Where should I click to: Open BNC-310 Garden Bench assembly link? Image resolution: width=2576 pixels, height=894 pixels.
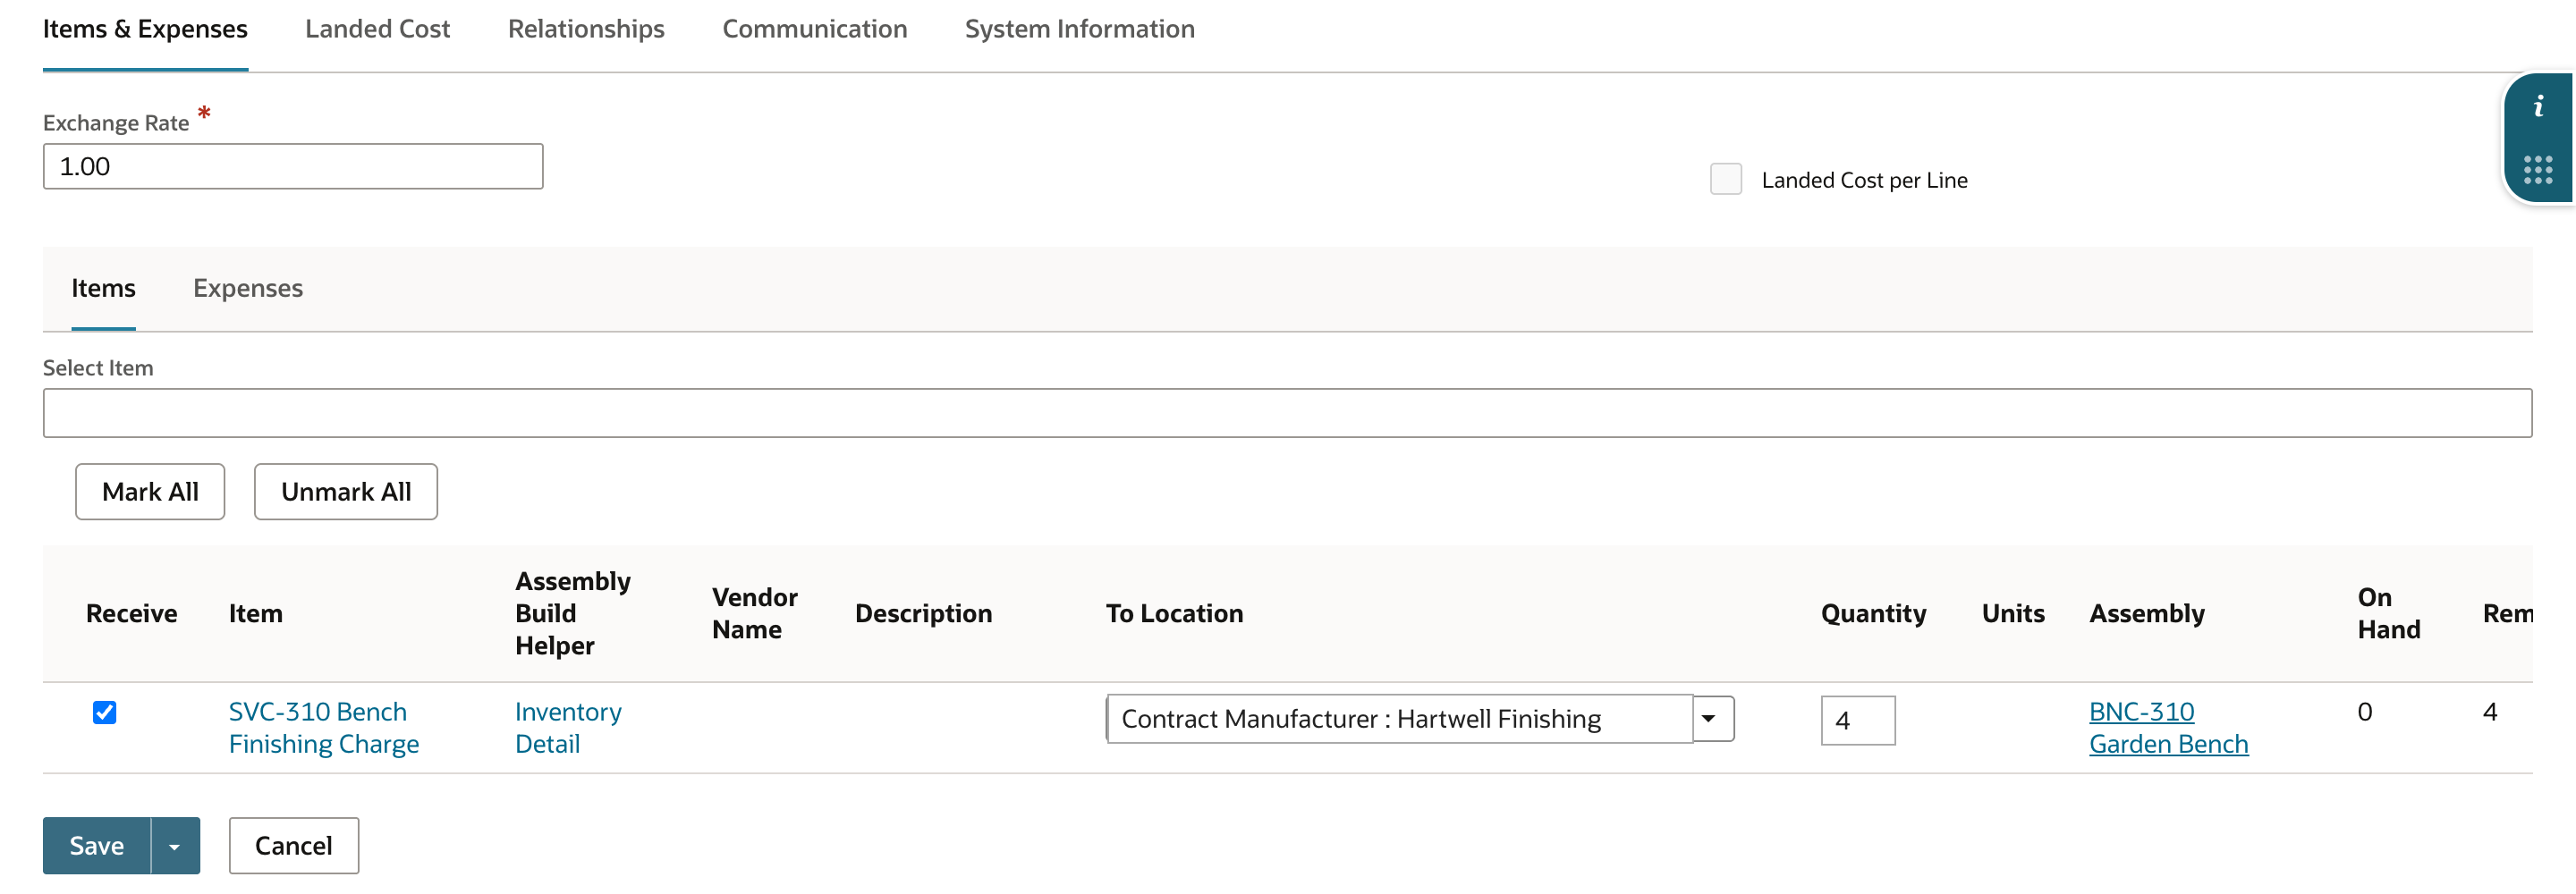click(2168, 728)
